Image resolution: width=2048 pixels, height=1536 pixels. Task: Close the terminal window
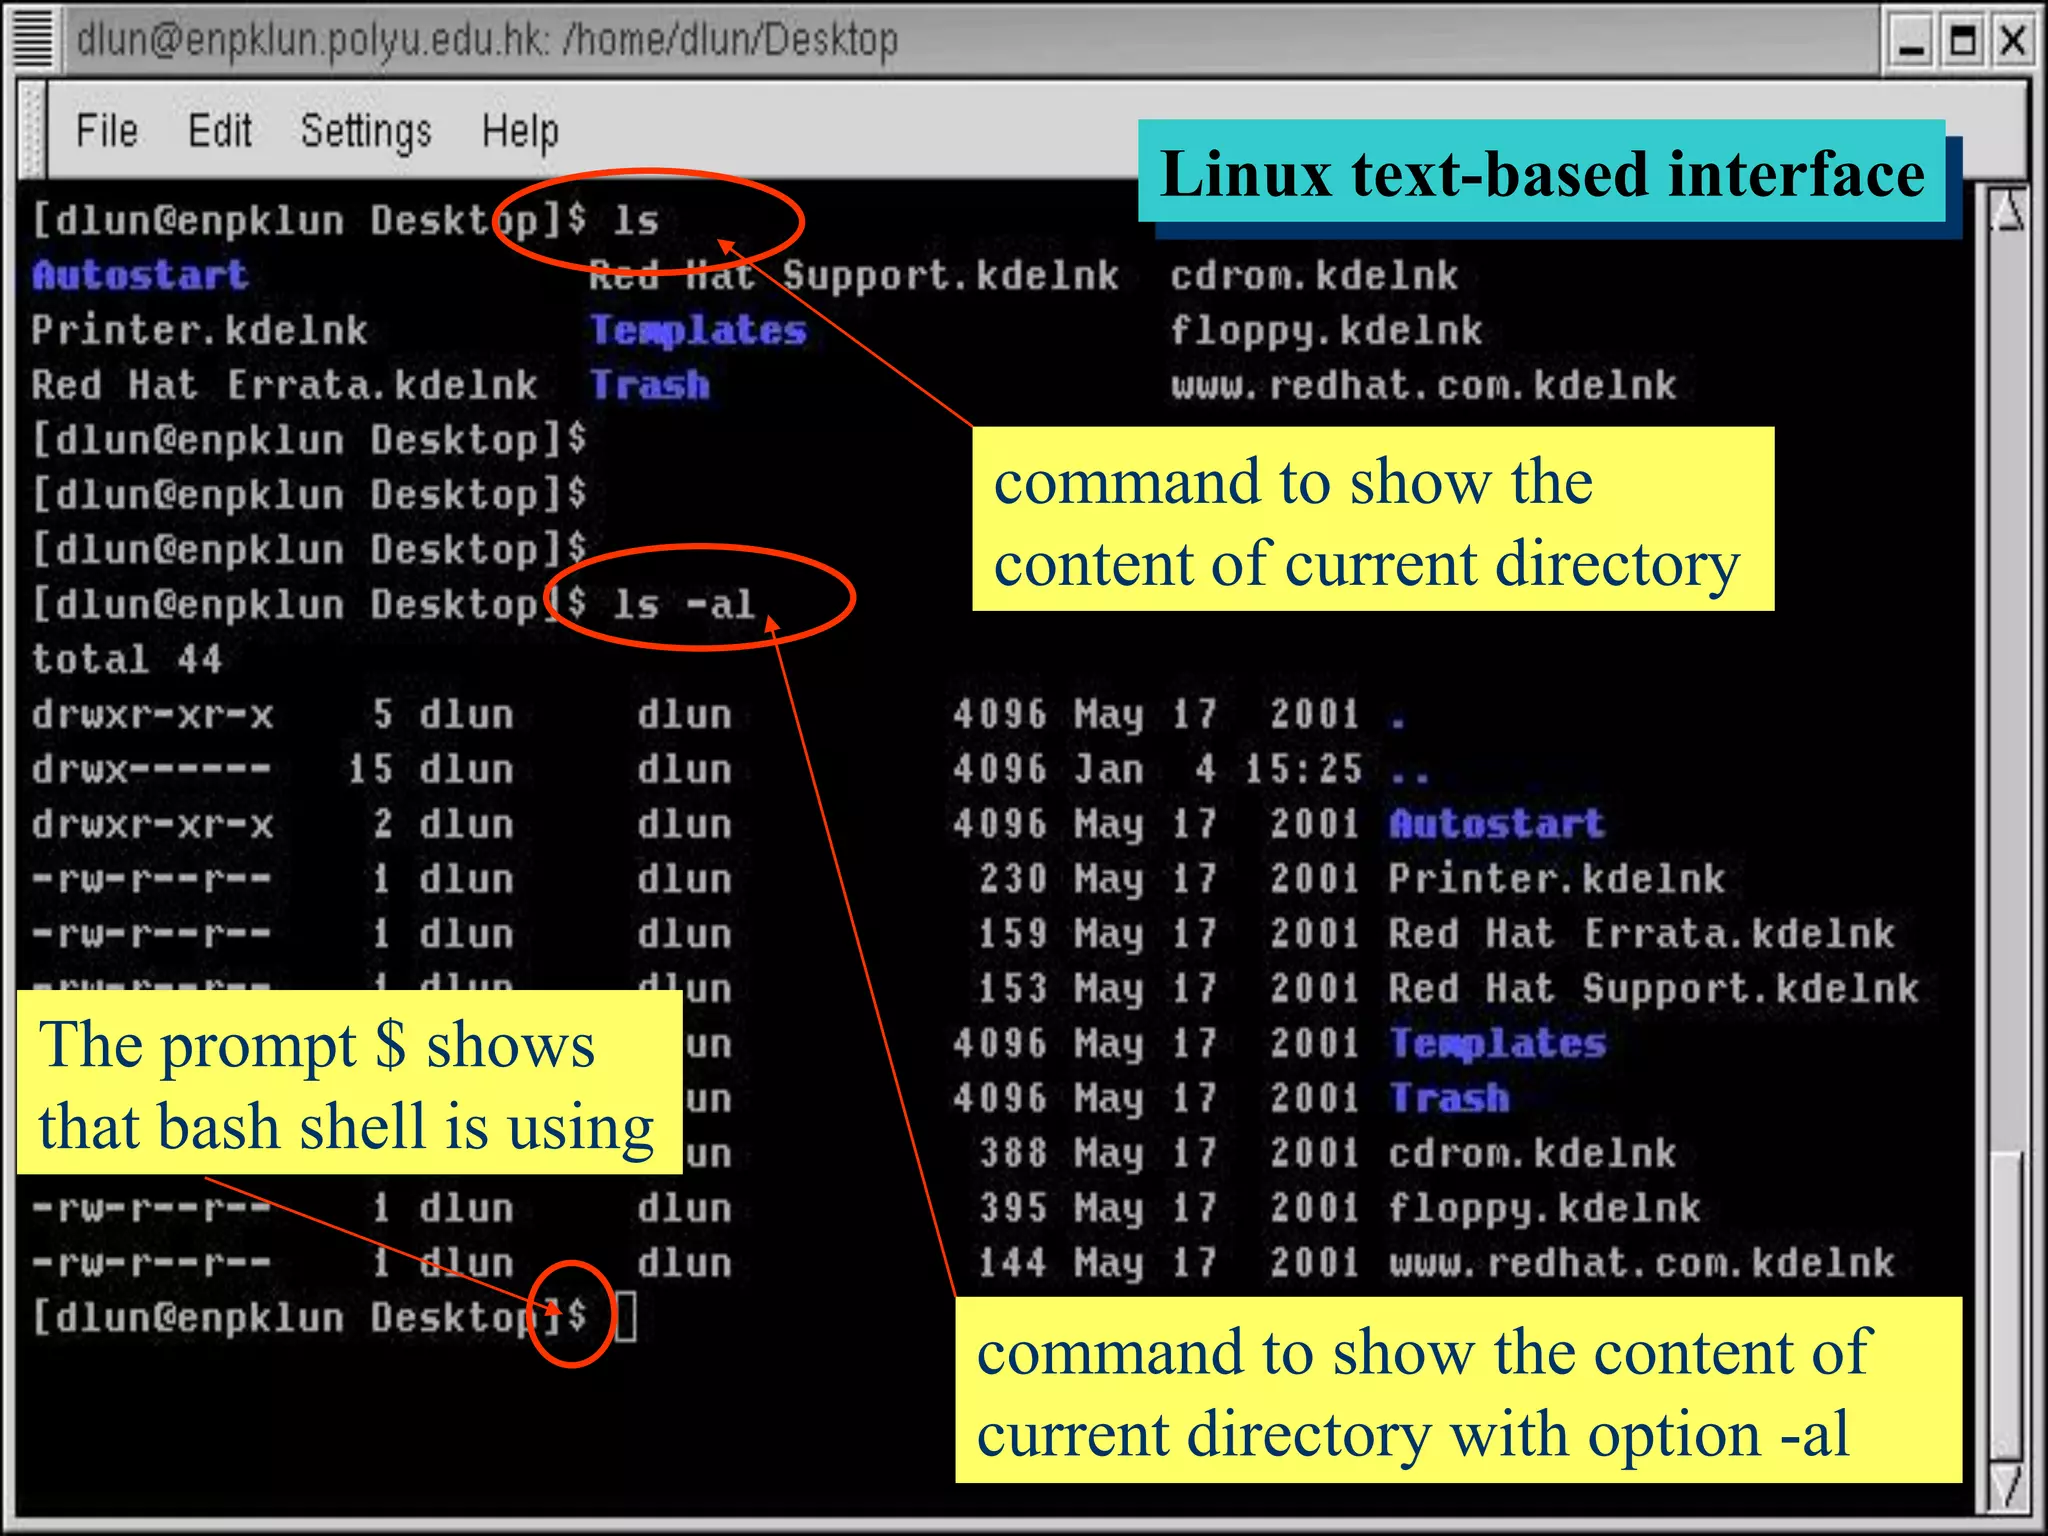point(2012,43)
